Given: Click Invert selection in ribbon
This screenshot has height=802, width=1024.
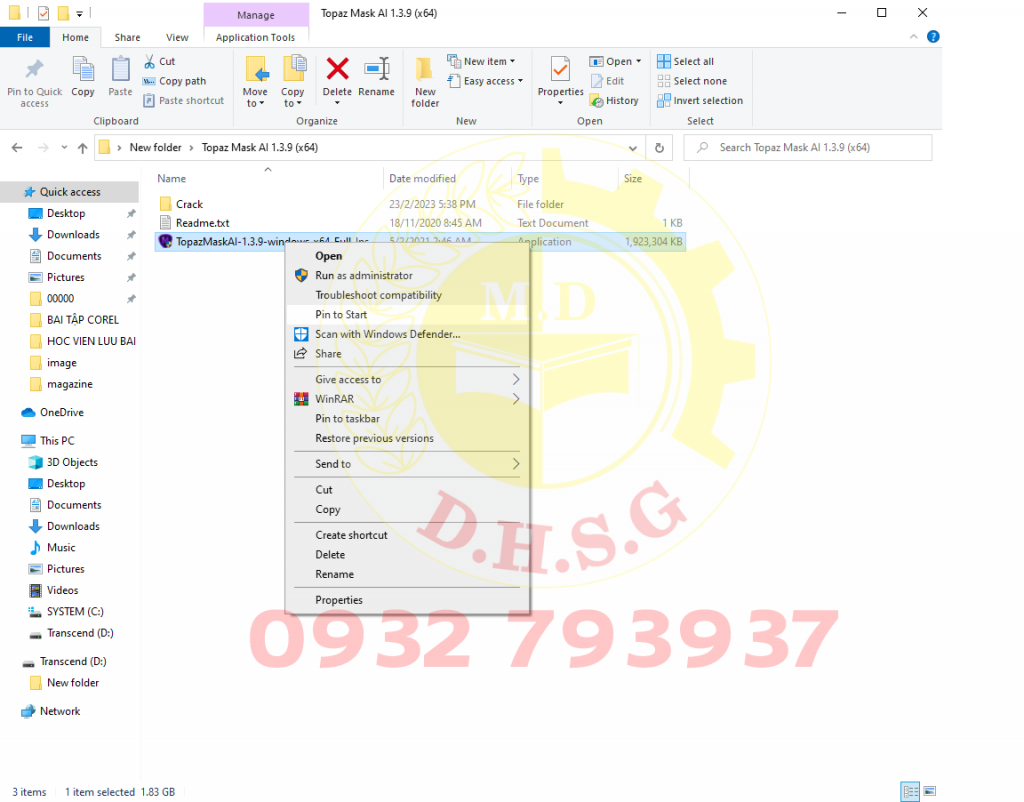Looking at the screenshot, I should click(699, 101).
